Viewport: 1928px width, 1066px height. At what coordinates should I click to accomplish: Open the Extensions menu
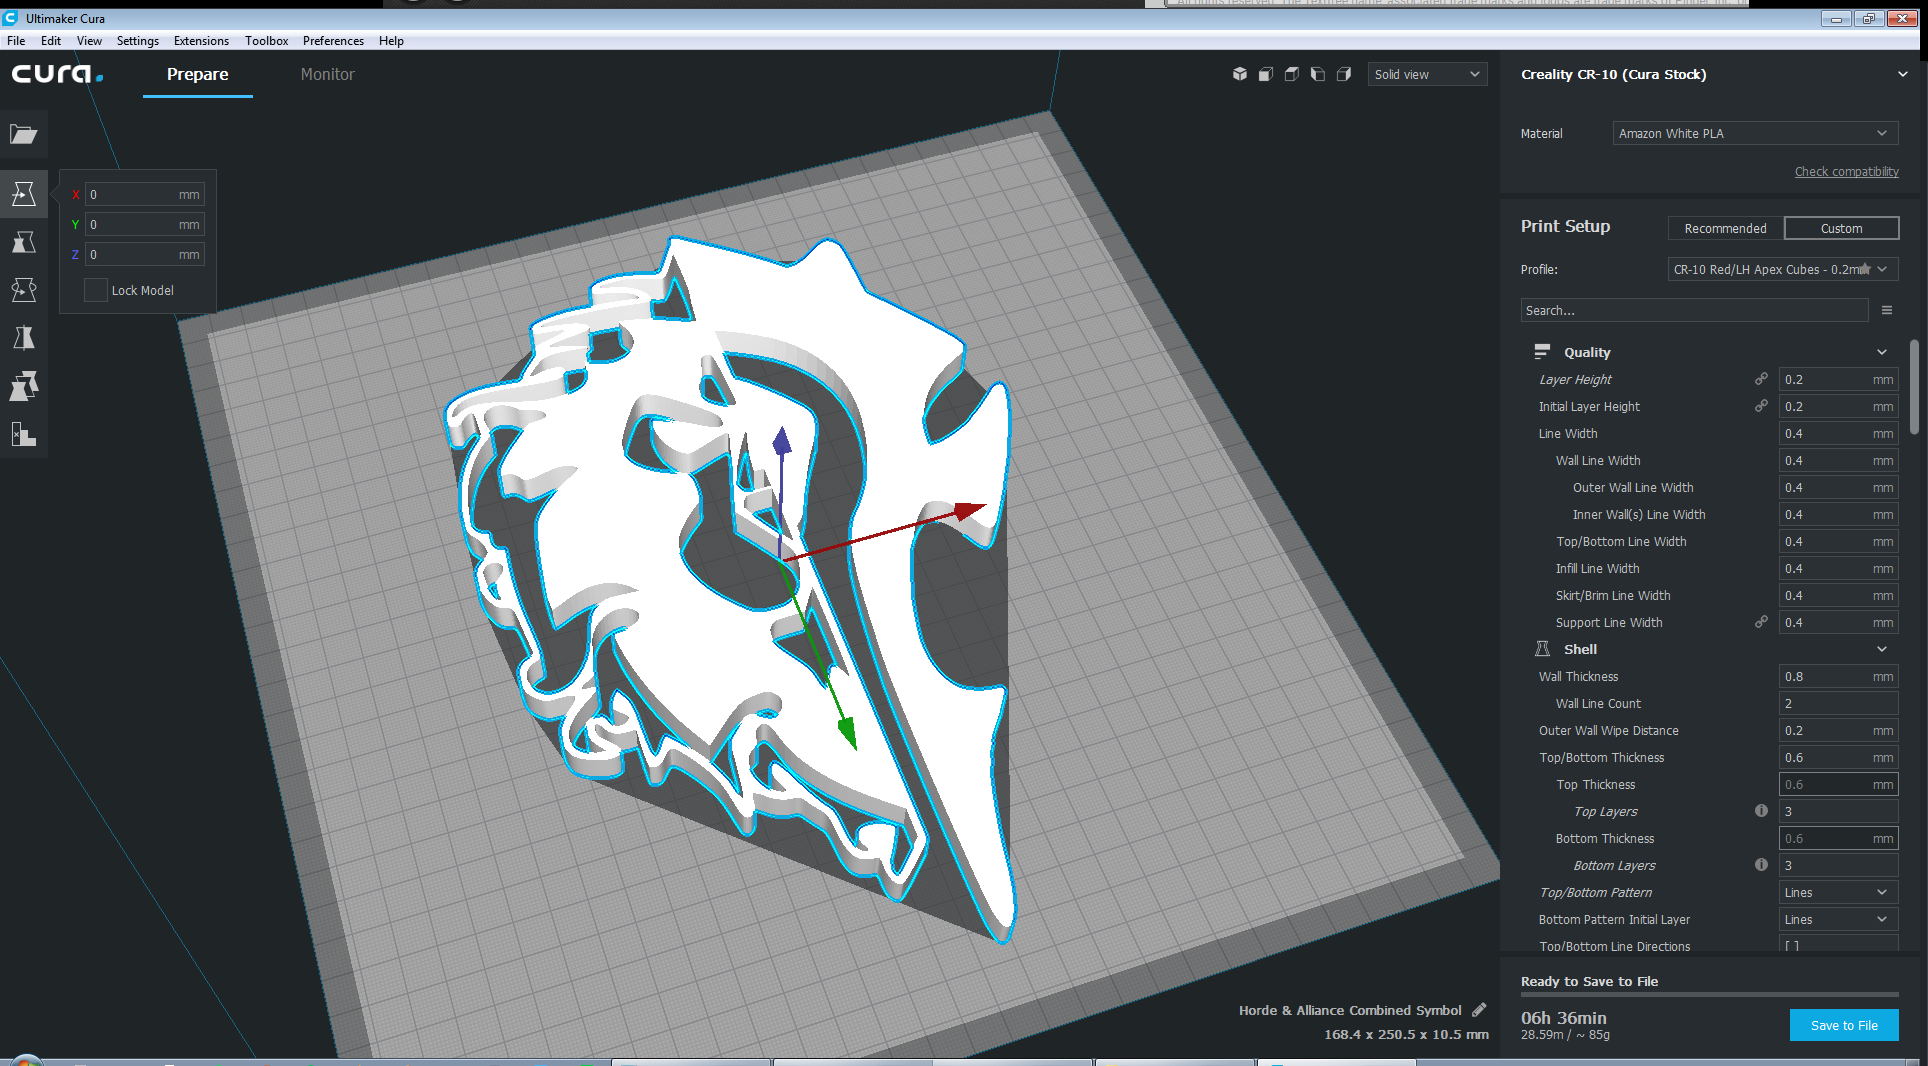[201, 41]
